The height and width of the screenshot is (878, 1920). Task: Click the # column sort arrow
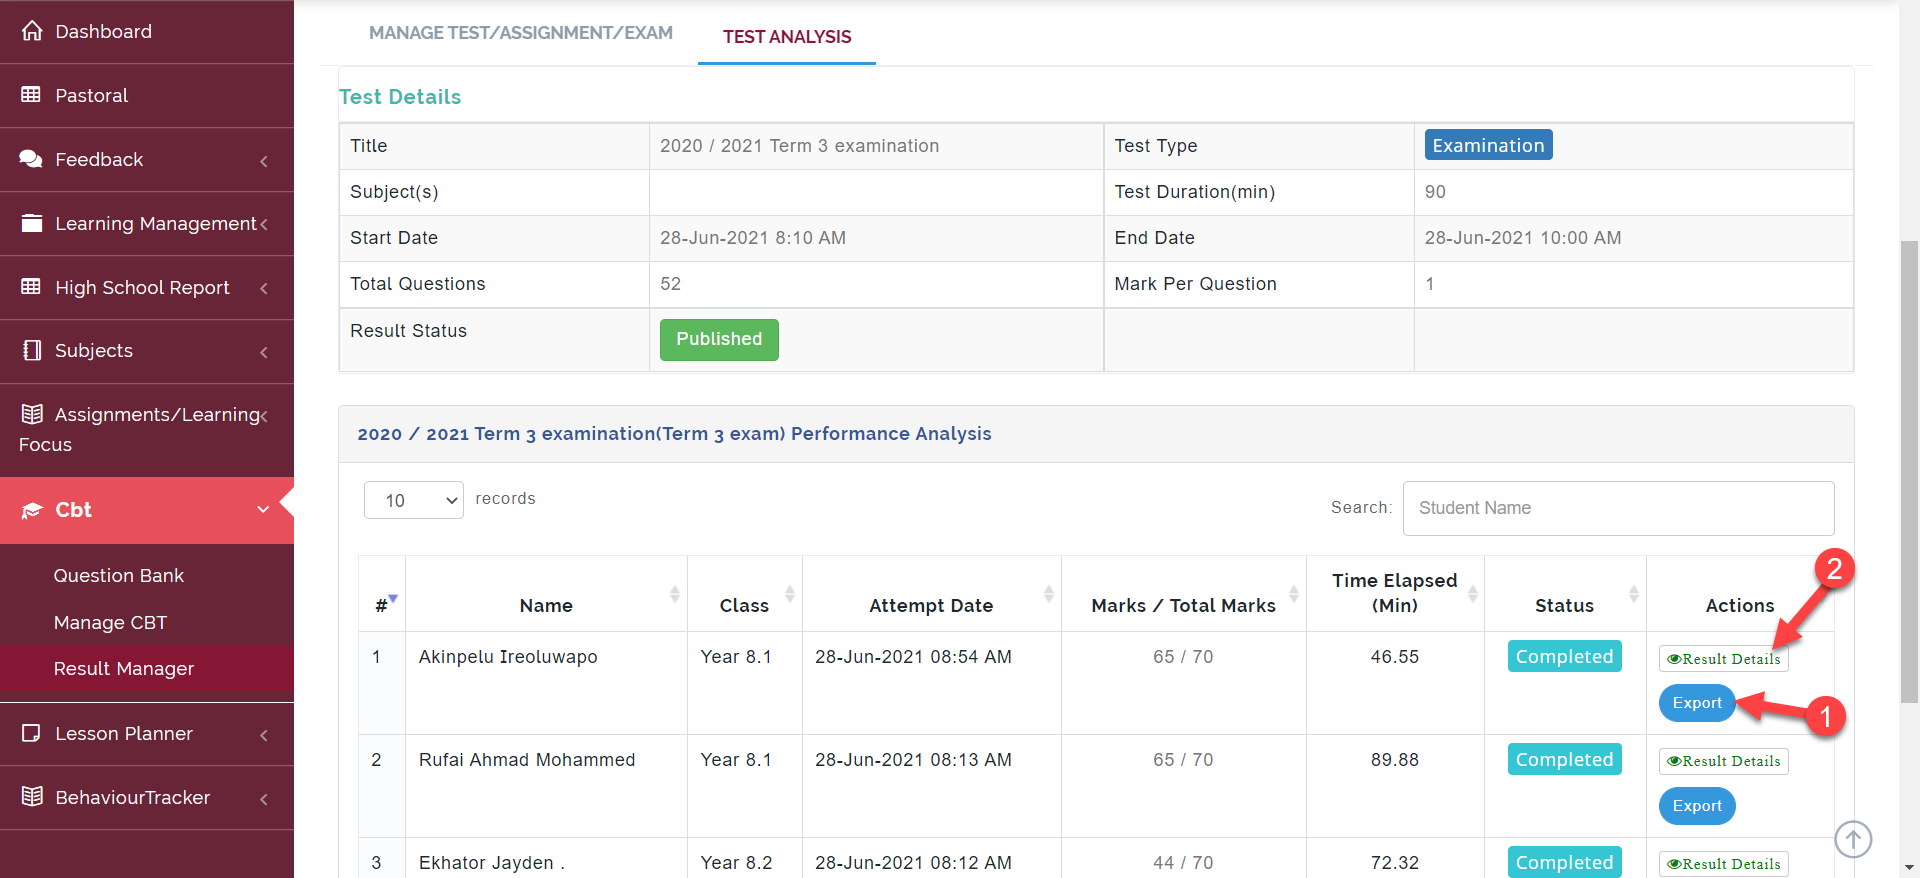(393, 599)
